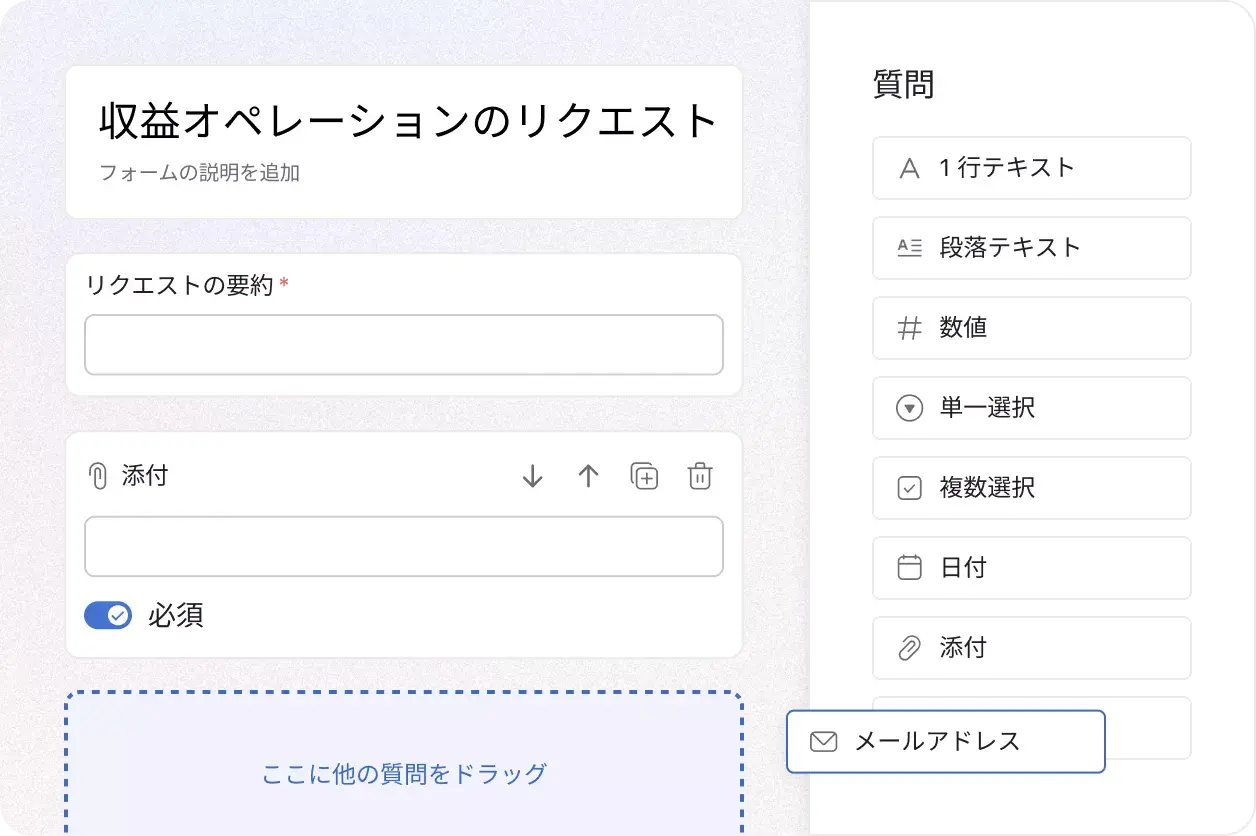
Task: Click the リクエストの要約 label
Action: [180, 285]
